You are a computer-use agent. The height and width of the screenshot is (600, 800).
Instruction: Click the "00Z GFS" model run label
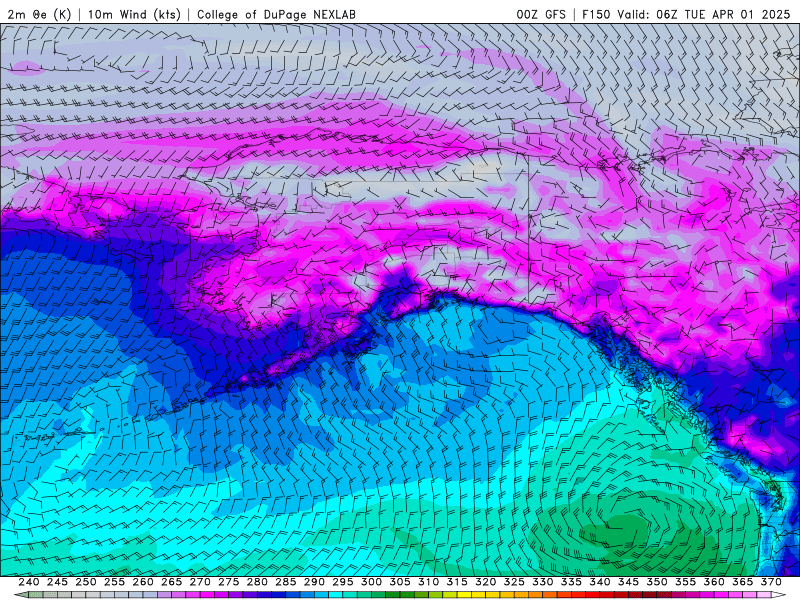tap(541, 14)
